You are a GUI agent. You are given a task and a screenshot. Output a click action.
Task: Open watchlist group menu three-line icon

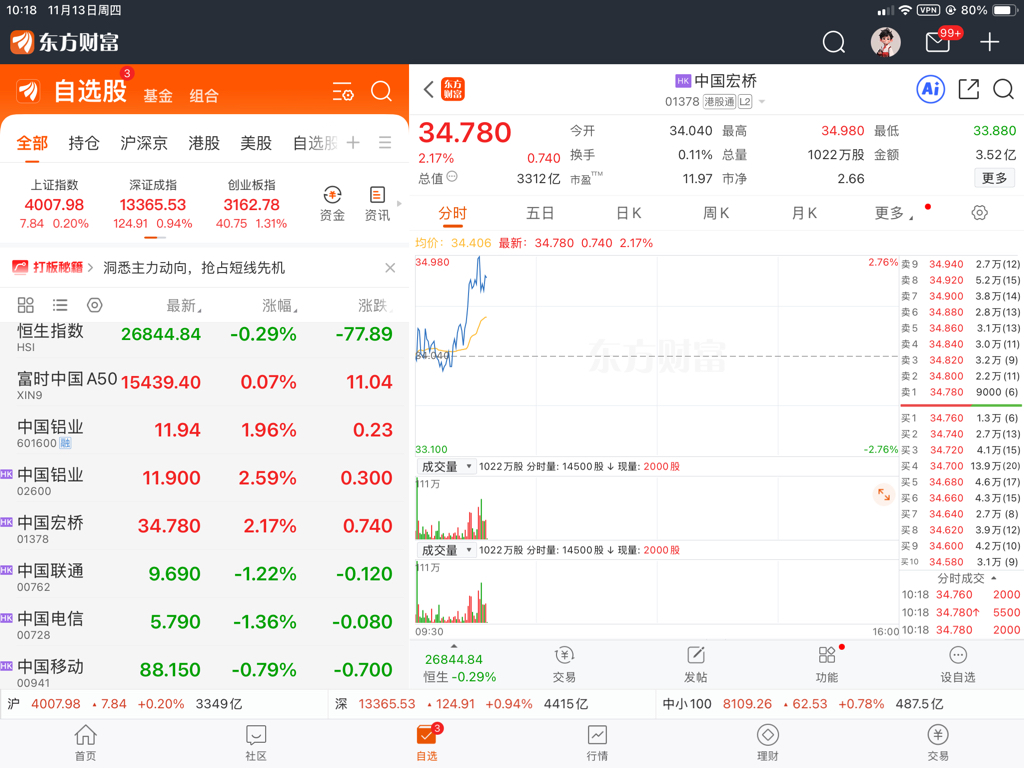(385, 142)
